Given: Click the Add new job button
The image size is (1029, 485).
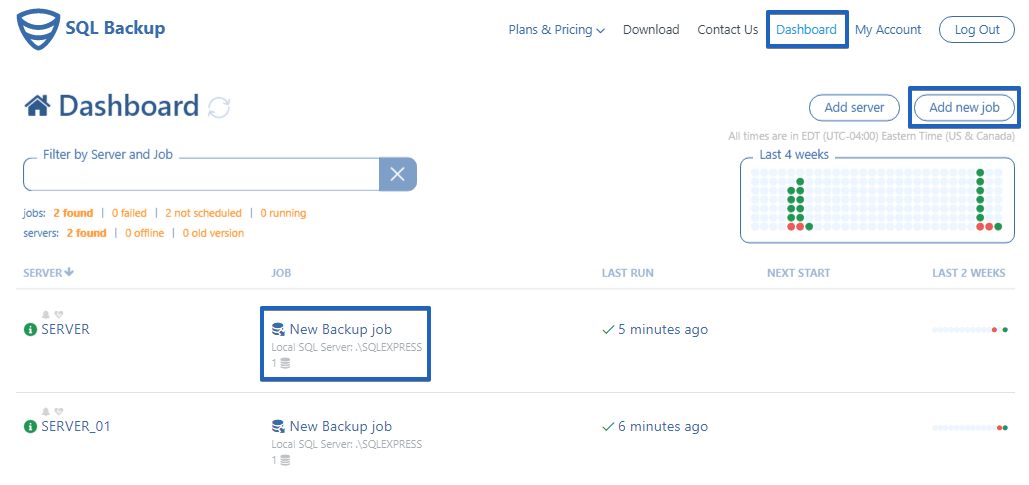Looking at the screenshot, I should pyautogui.click(x=964, y=107).
